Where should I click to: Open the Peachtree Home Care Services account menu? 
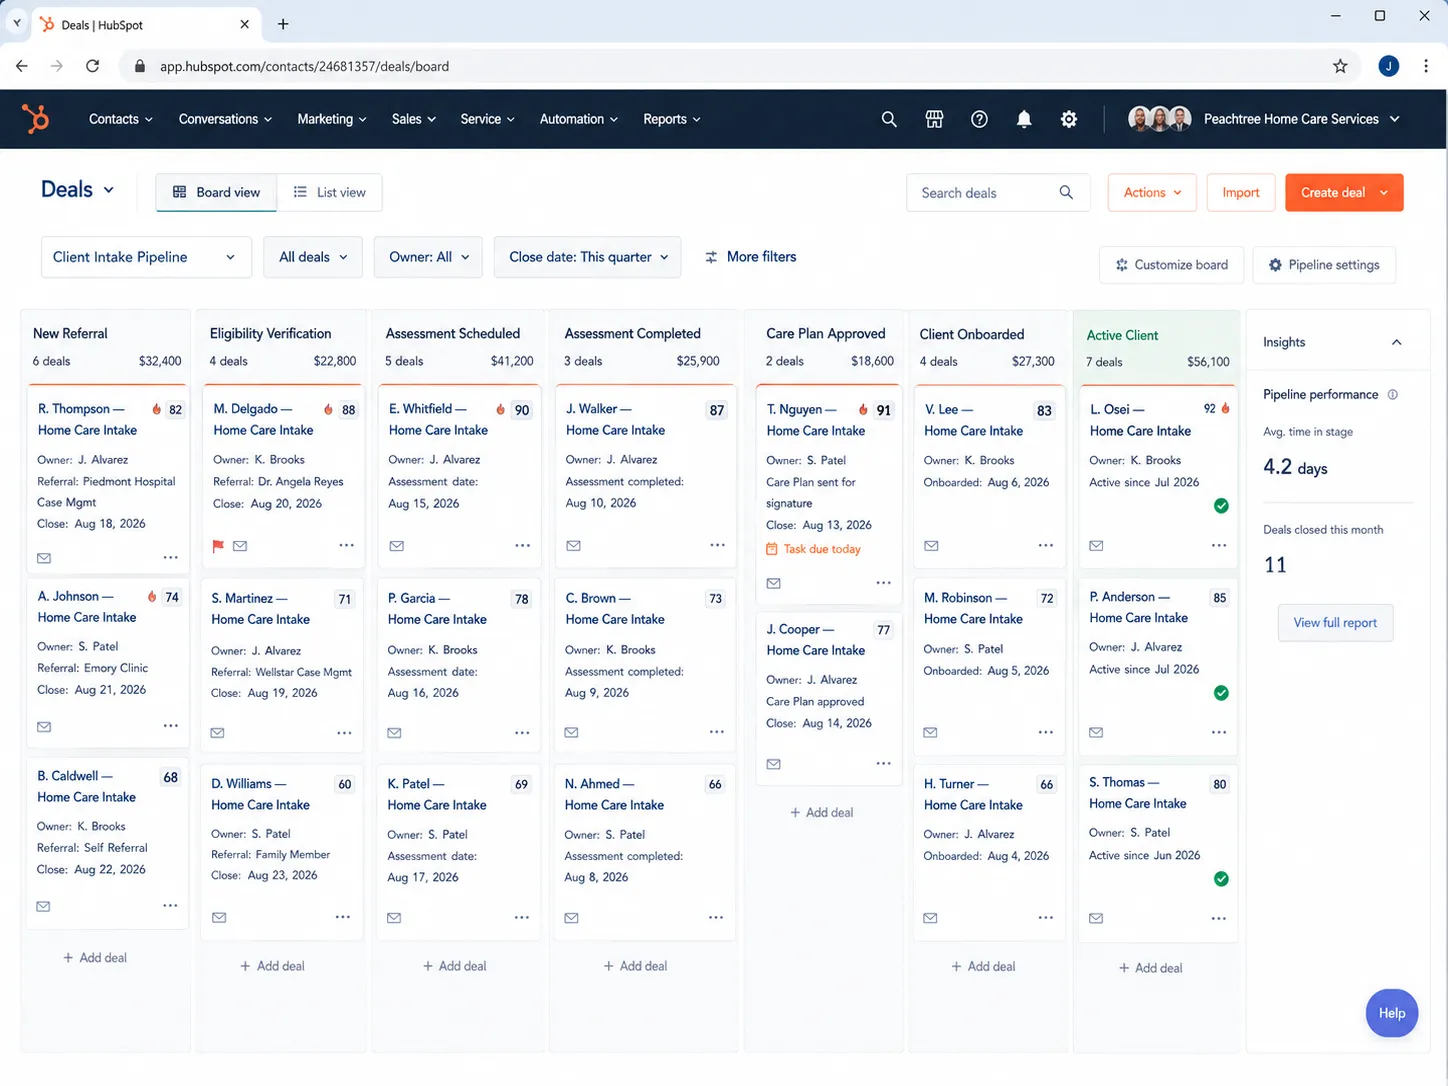click(x=1301, y=119)
